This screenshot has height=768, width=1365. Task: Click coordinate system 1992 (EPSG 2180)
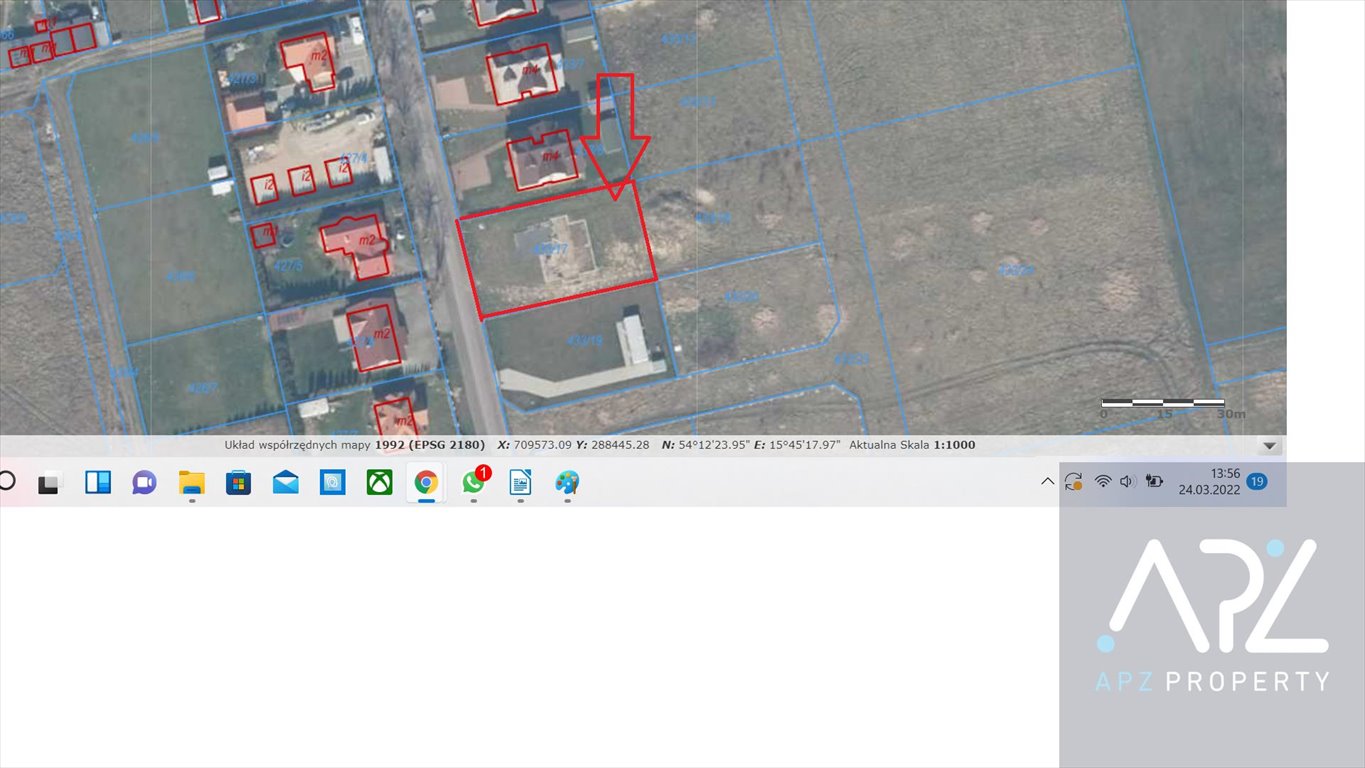(x=430, y=445)
